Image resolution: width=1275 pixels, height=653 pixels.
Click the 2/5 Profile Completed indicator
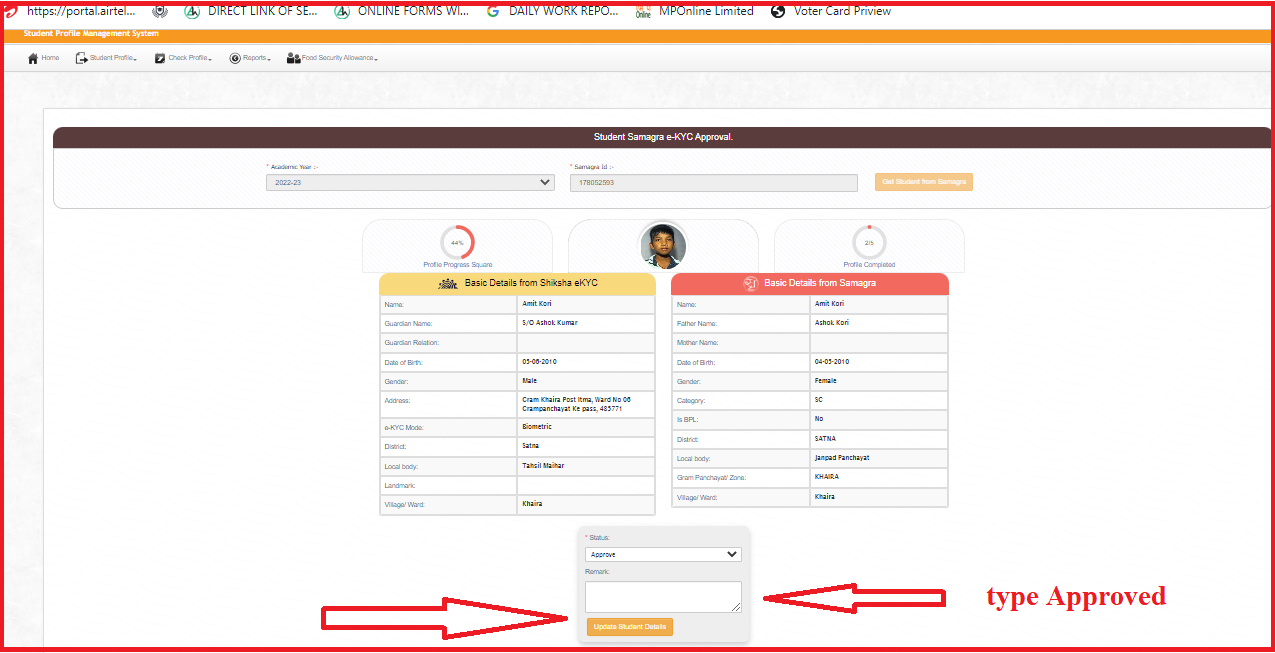tap(868, 243)
